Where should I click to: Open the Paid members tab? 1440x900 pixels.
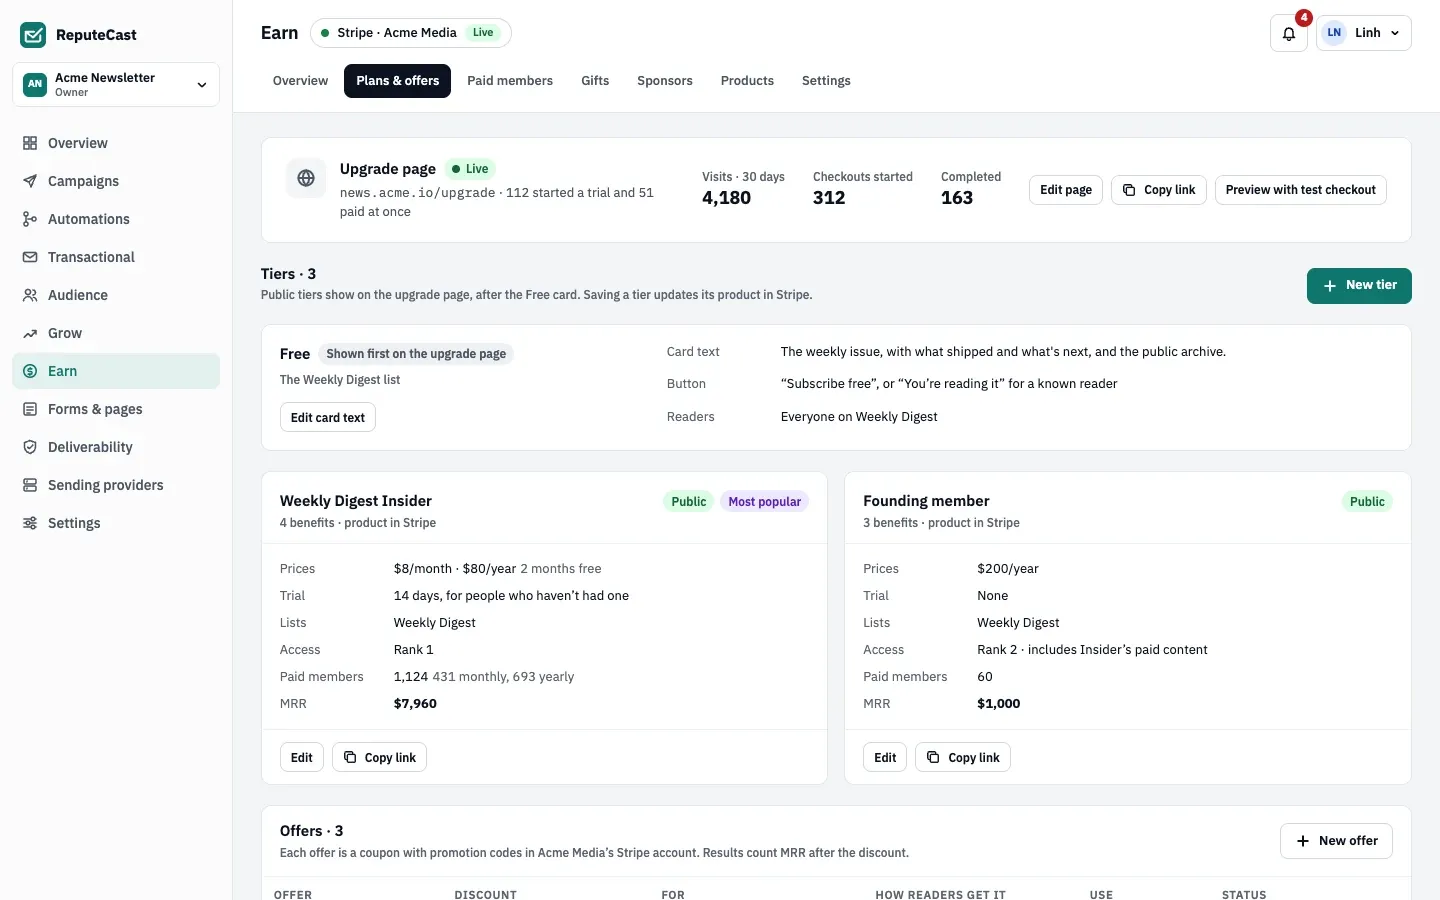tap(510, 81)
